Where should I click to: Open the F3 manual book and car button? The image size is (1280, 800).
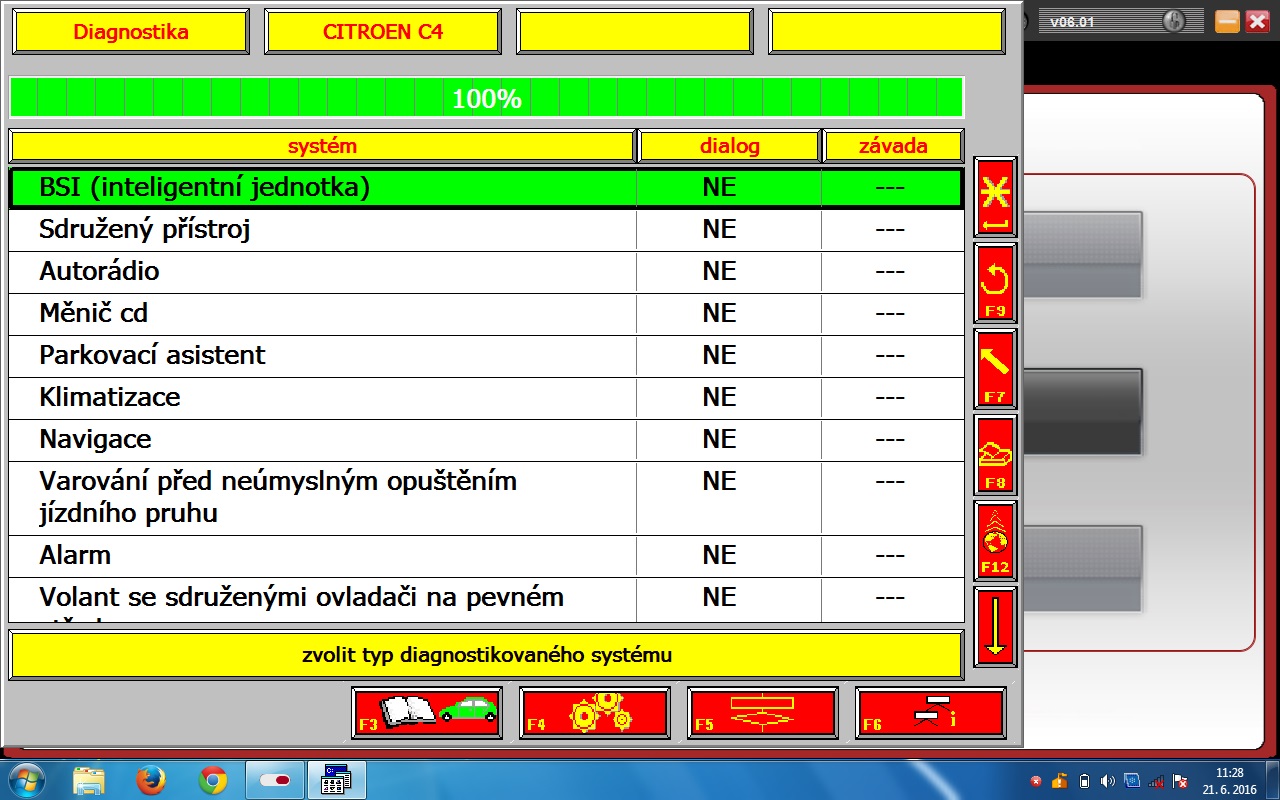(x=427, y=713)
